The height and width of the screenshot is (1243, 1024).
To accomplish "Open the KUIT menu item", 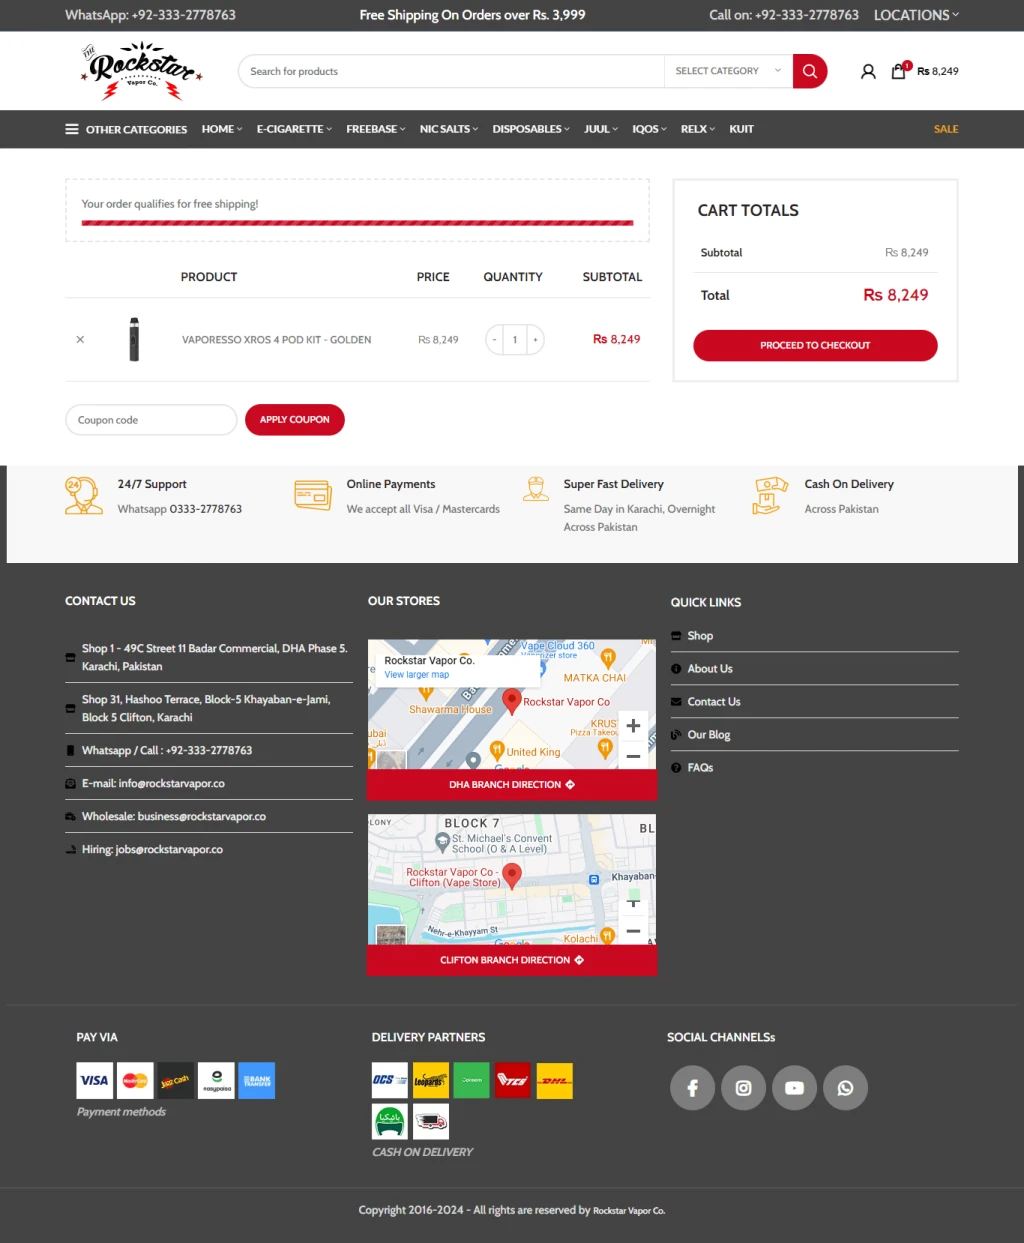I will [x=741, y=129].
